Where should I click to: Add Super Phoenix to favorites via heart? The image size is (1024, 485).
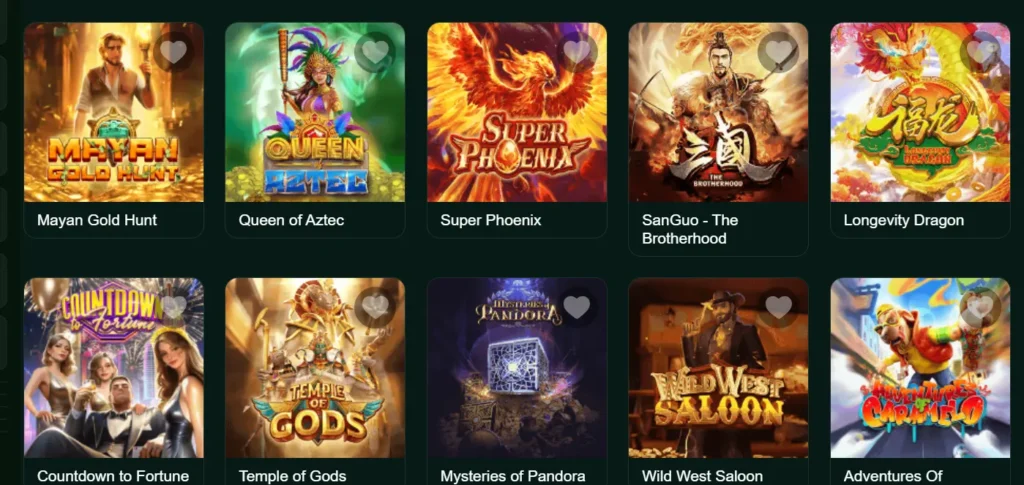[577, 52]
